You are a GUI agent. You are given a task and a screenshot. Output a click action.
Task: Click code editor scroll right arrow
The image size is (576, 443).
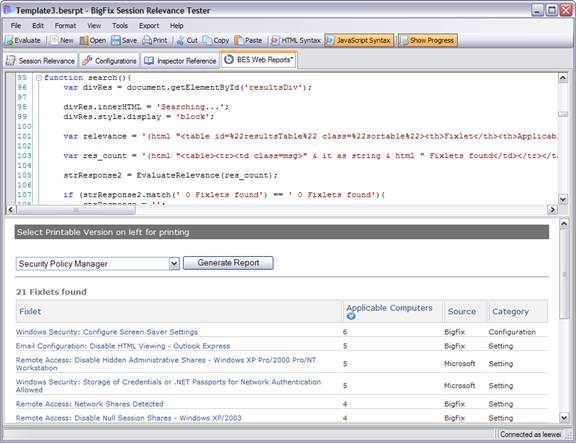coord(552,210)
